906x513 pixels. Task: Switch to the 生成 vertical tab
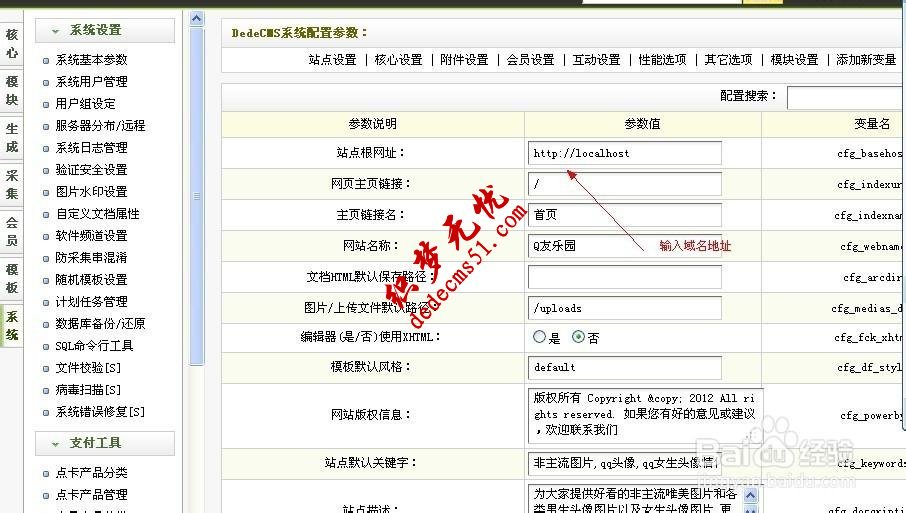tap(12, 137)
